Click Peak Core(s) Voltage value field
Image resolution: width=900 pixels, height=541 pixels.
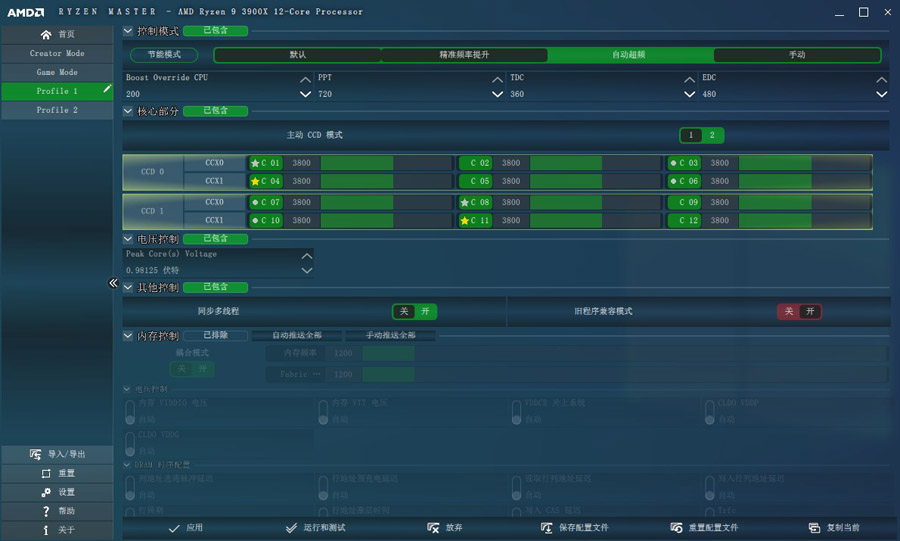(x=212, y=270)
